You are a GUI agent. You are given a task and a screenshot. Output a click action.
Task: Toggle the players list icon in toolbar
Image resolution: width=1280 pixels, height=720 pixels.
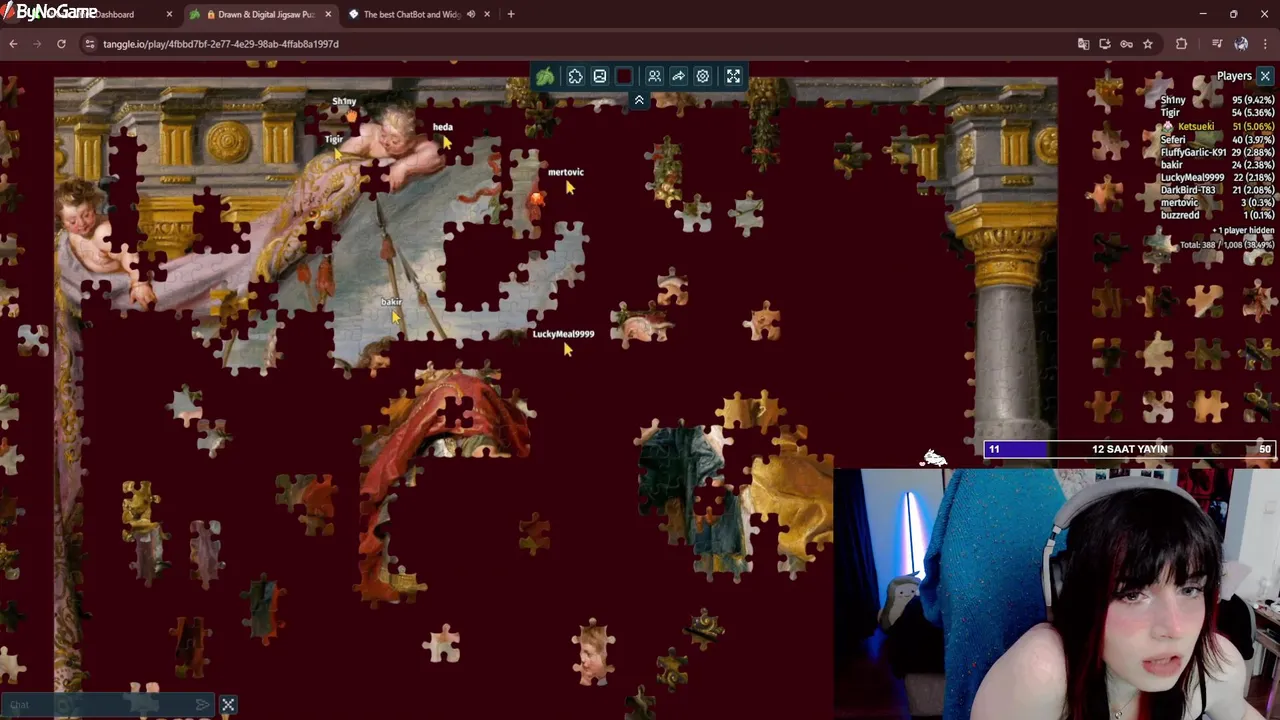(654, 76)
